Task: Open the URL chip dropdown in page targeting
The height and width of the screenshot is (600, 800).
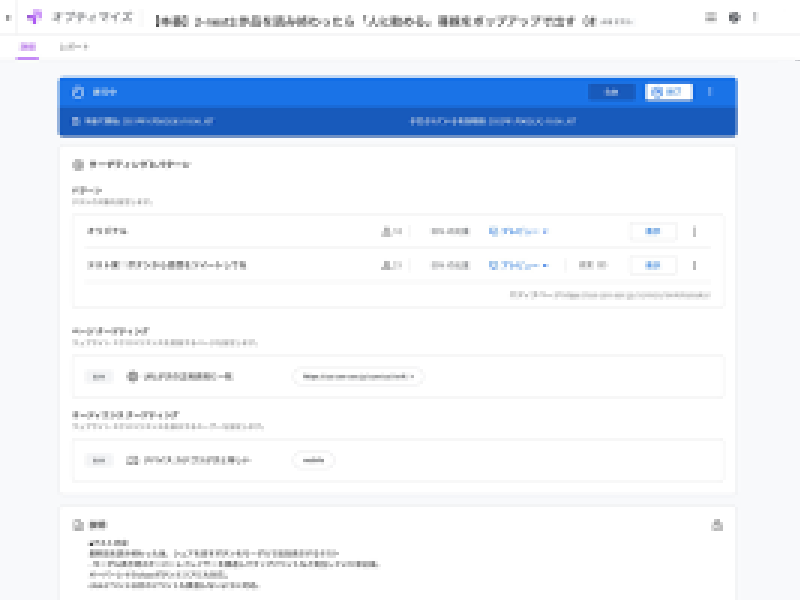Action: (358, 377)
